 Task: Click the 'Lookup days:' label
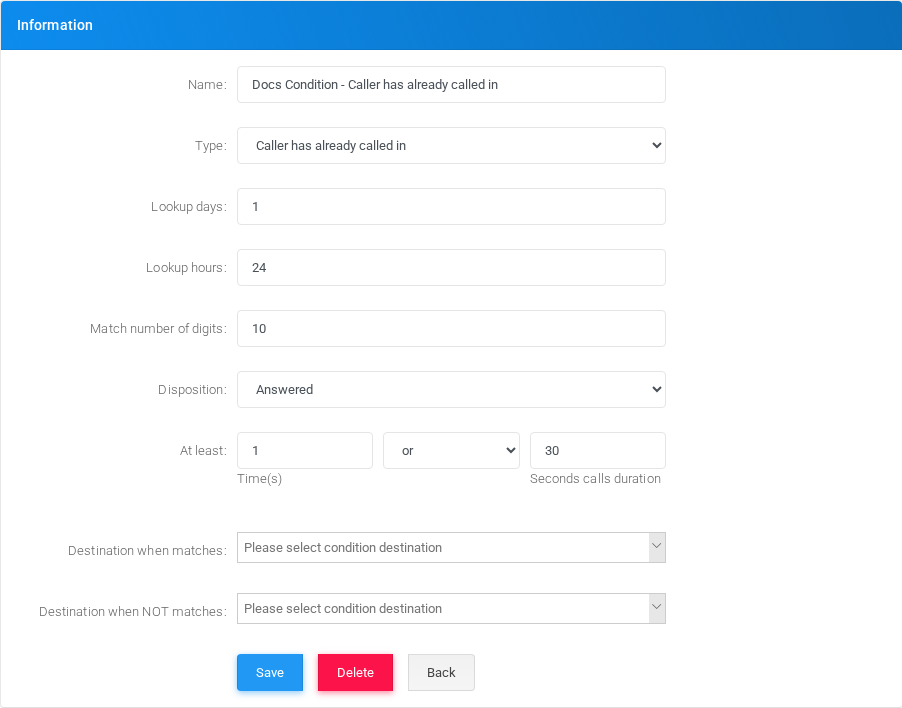189,206
